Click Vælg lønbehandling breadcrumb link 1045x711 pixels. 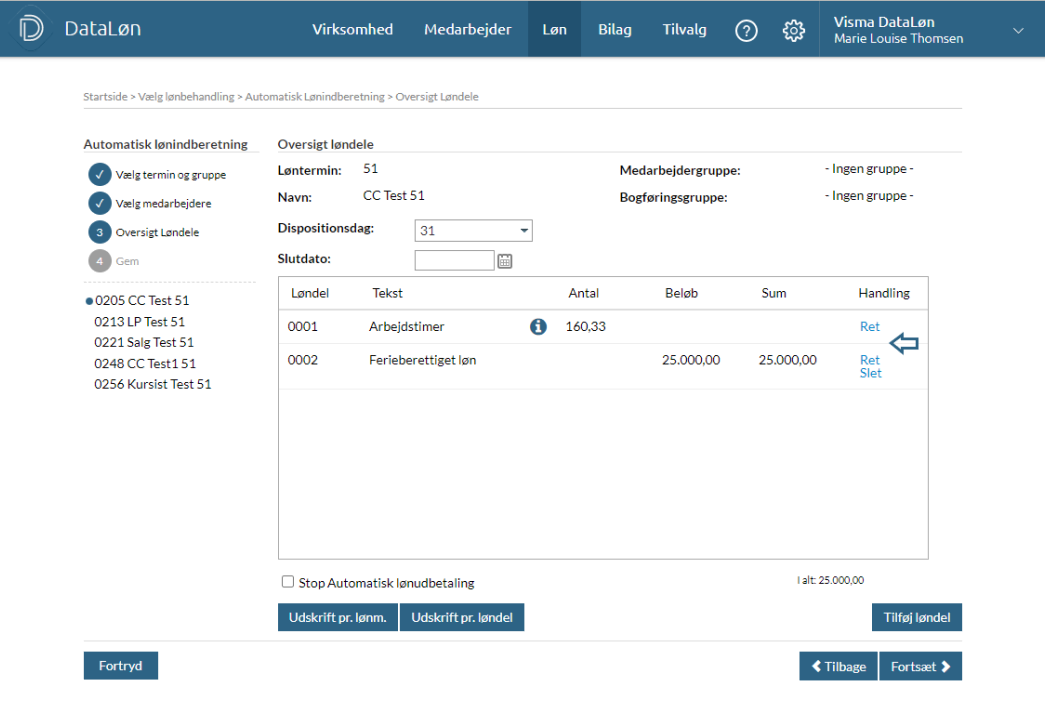click(x=186, y=97)
